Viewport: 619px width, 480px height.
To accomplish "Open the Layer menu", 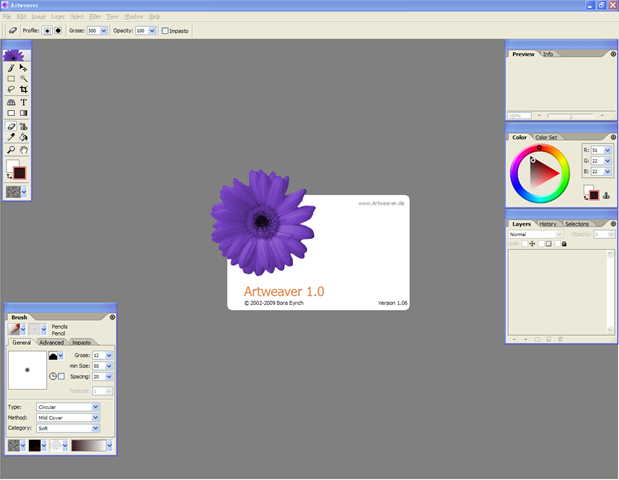I will pyautogui.click(x=58, y=17).
